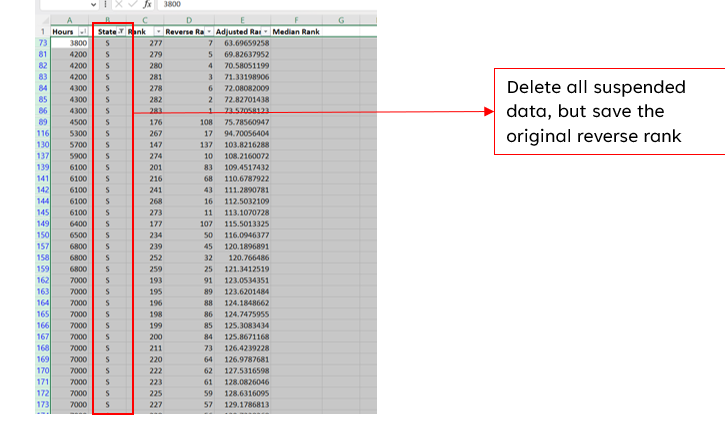Open the Rank column filter dropdown
The width and height of the screenshot is (725, 430).
point(159,31)
